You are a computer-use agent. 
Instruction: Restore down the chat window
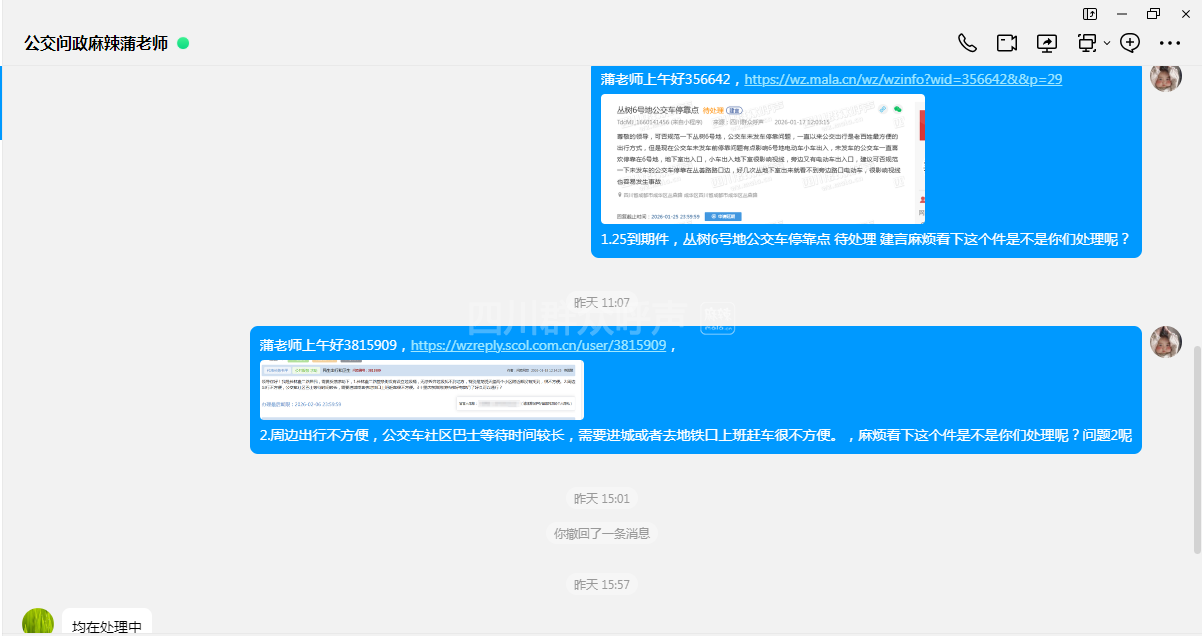coord(1154,14)
